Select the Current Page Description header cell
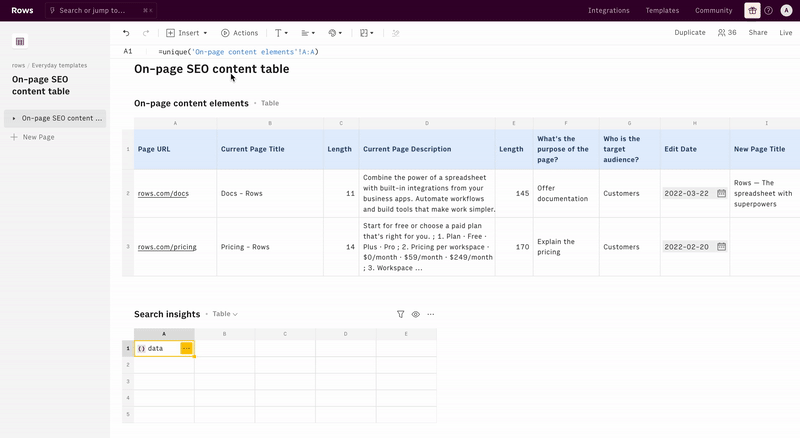Screen dimensions: 800x438 pos(427,149)
